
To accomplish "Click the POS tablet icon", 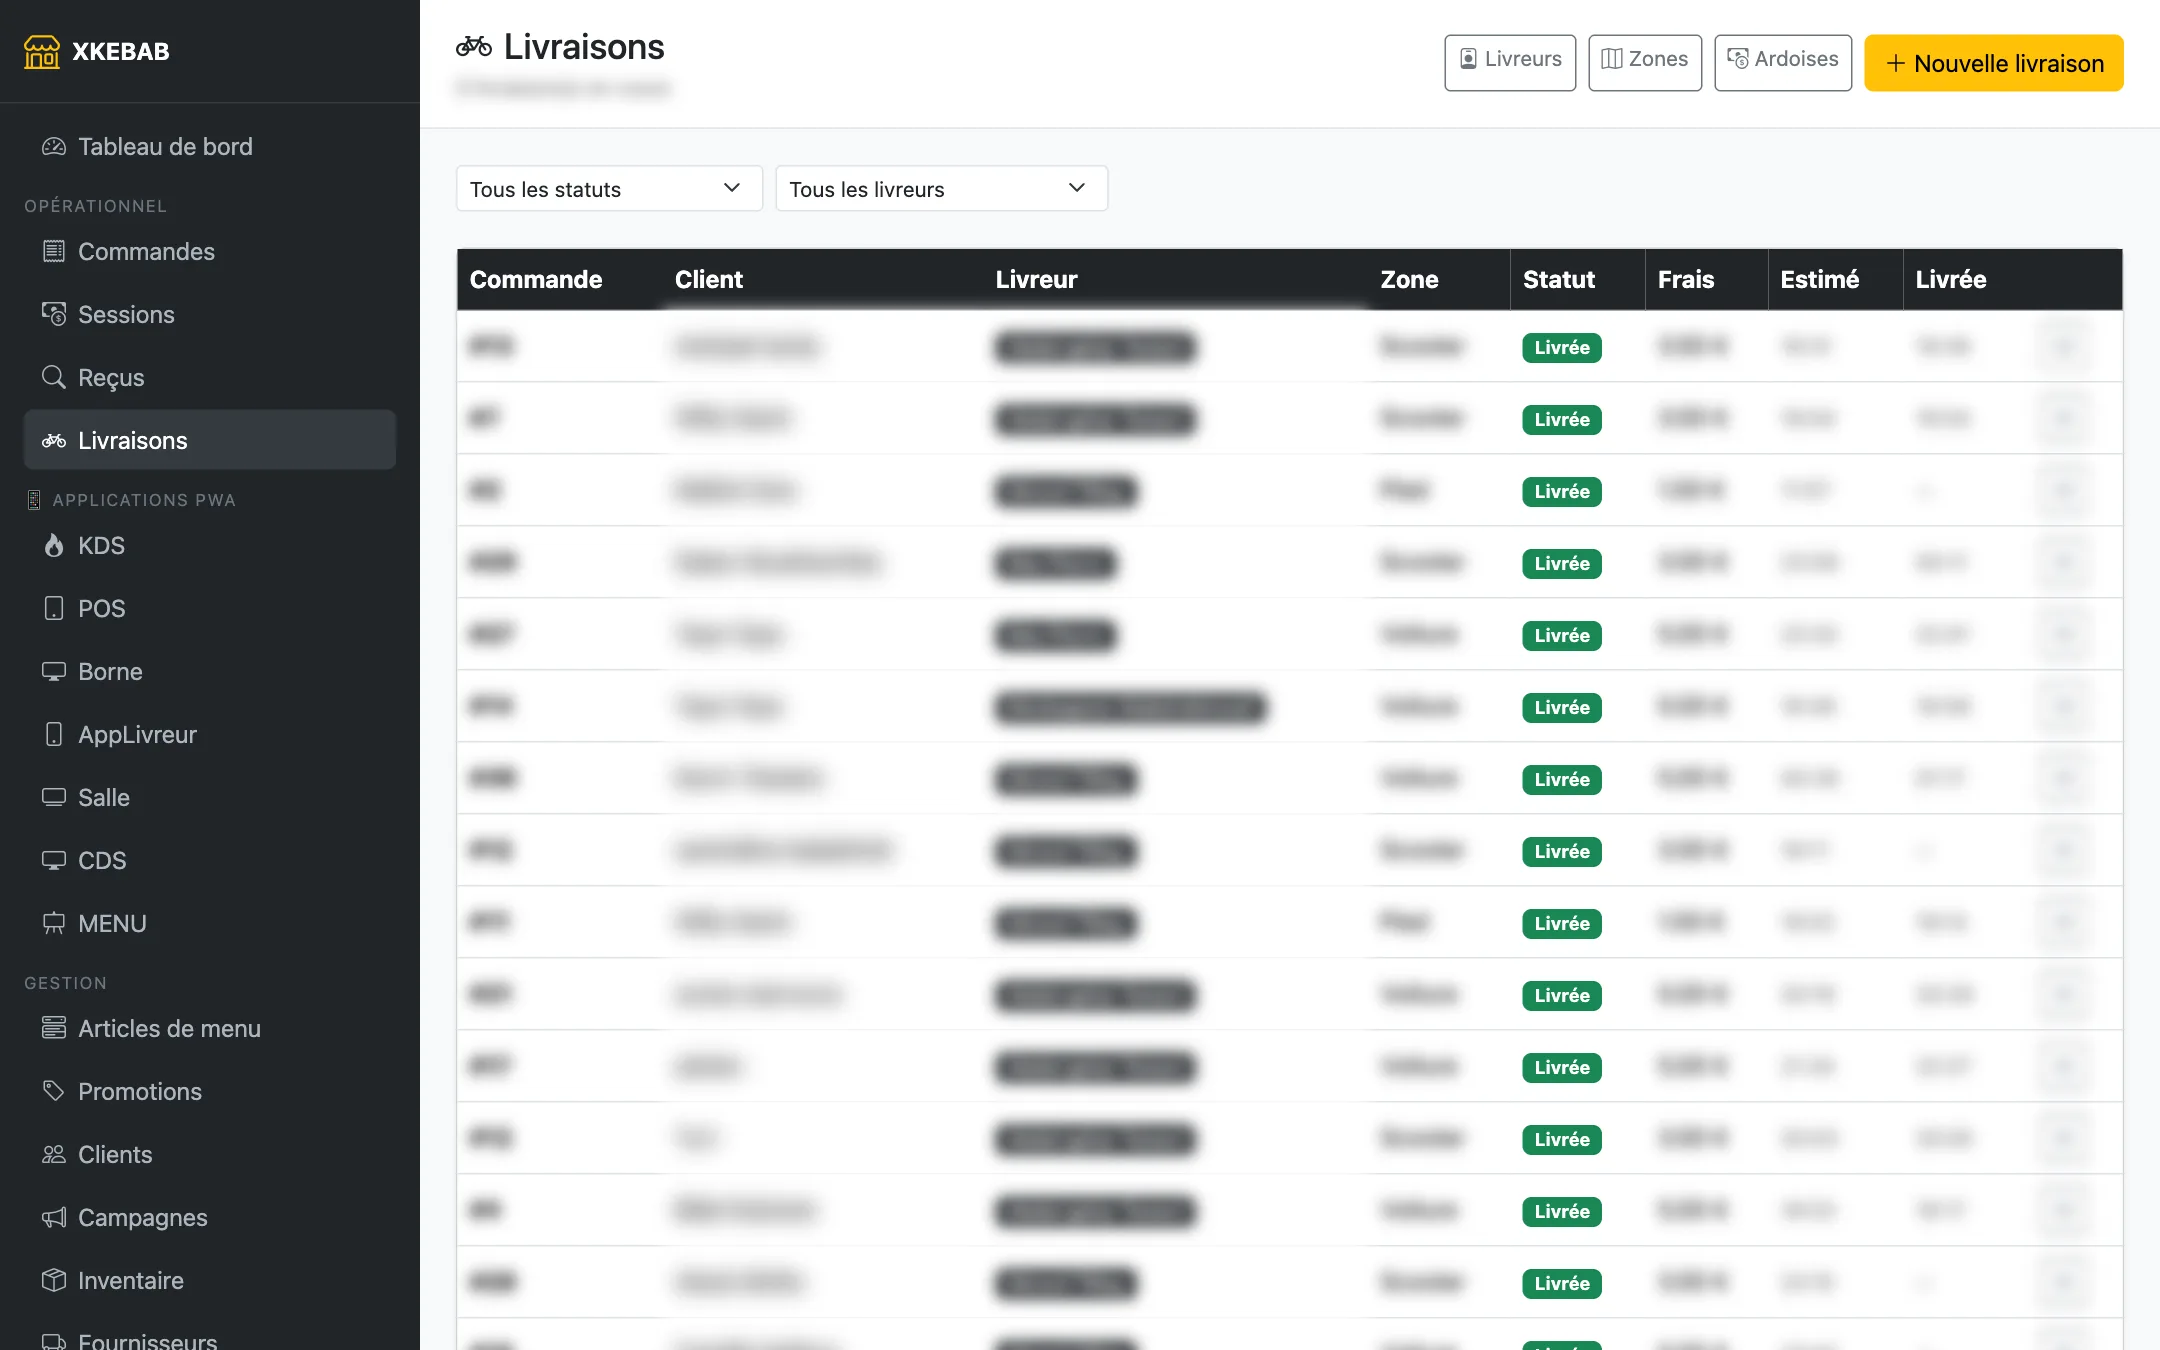I will (x=54, y=608).
